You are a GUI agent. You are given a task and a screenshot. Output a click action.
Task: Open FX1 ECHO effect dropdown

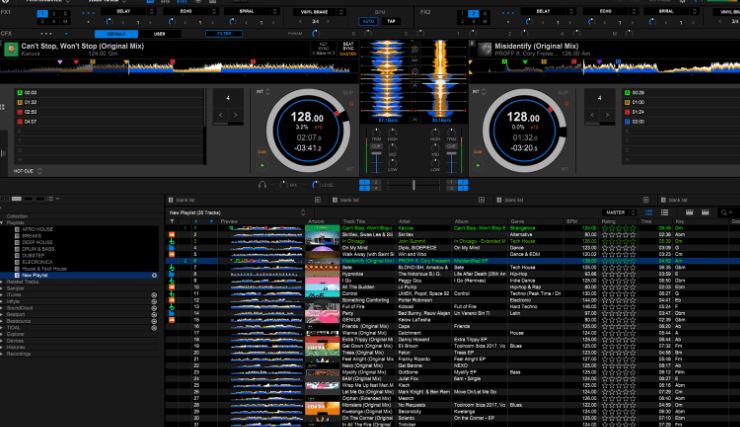pyautogui.click(x=190, y=11)
